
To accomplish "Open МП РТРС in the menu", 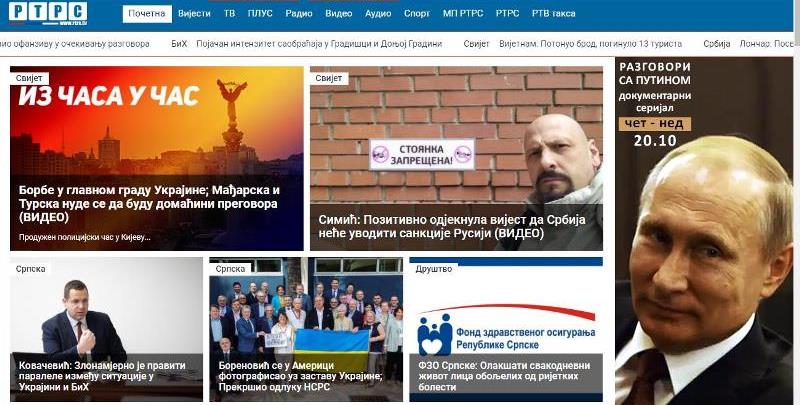I will click(x=463, y=14).
